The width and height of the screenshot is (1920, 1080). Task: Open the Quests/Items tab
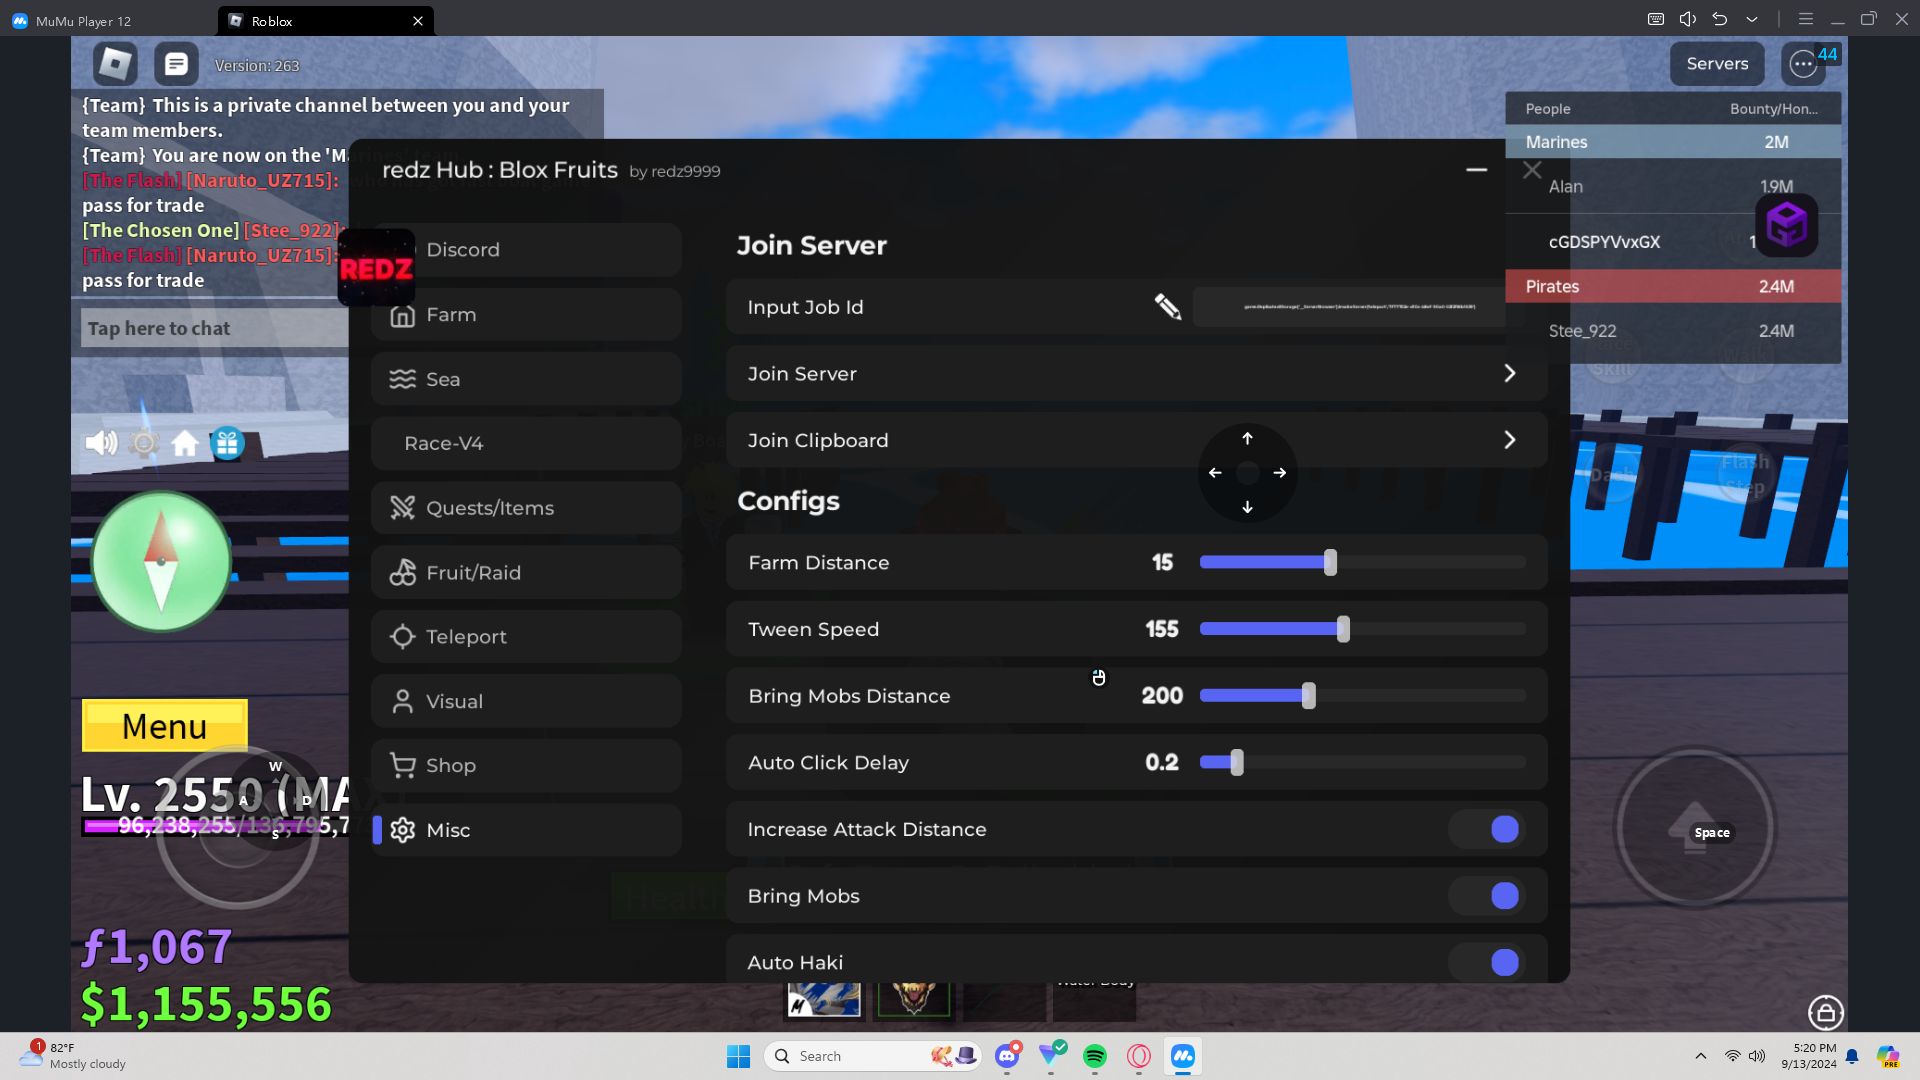527,508
